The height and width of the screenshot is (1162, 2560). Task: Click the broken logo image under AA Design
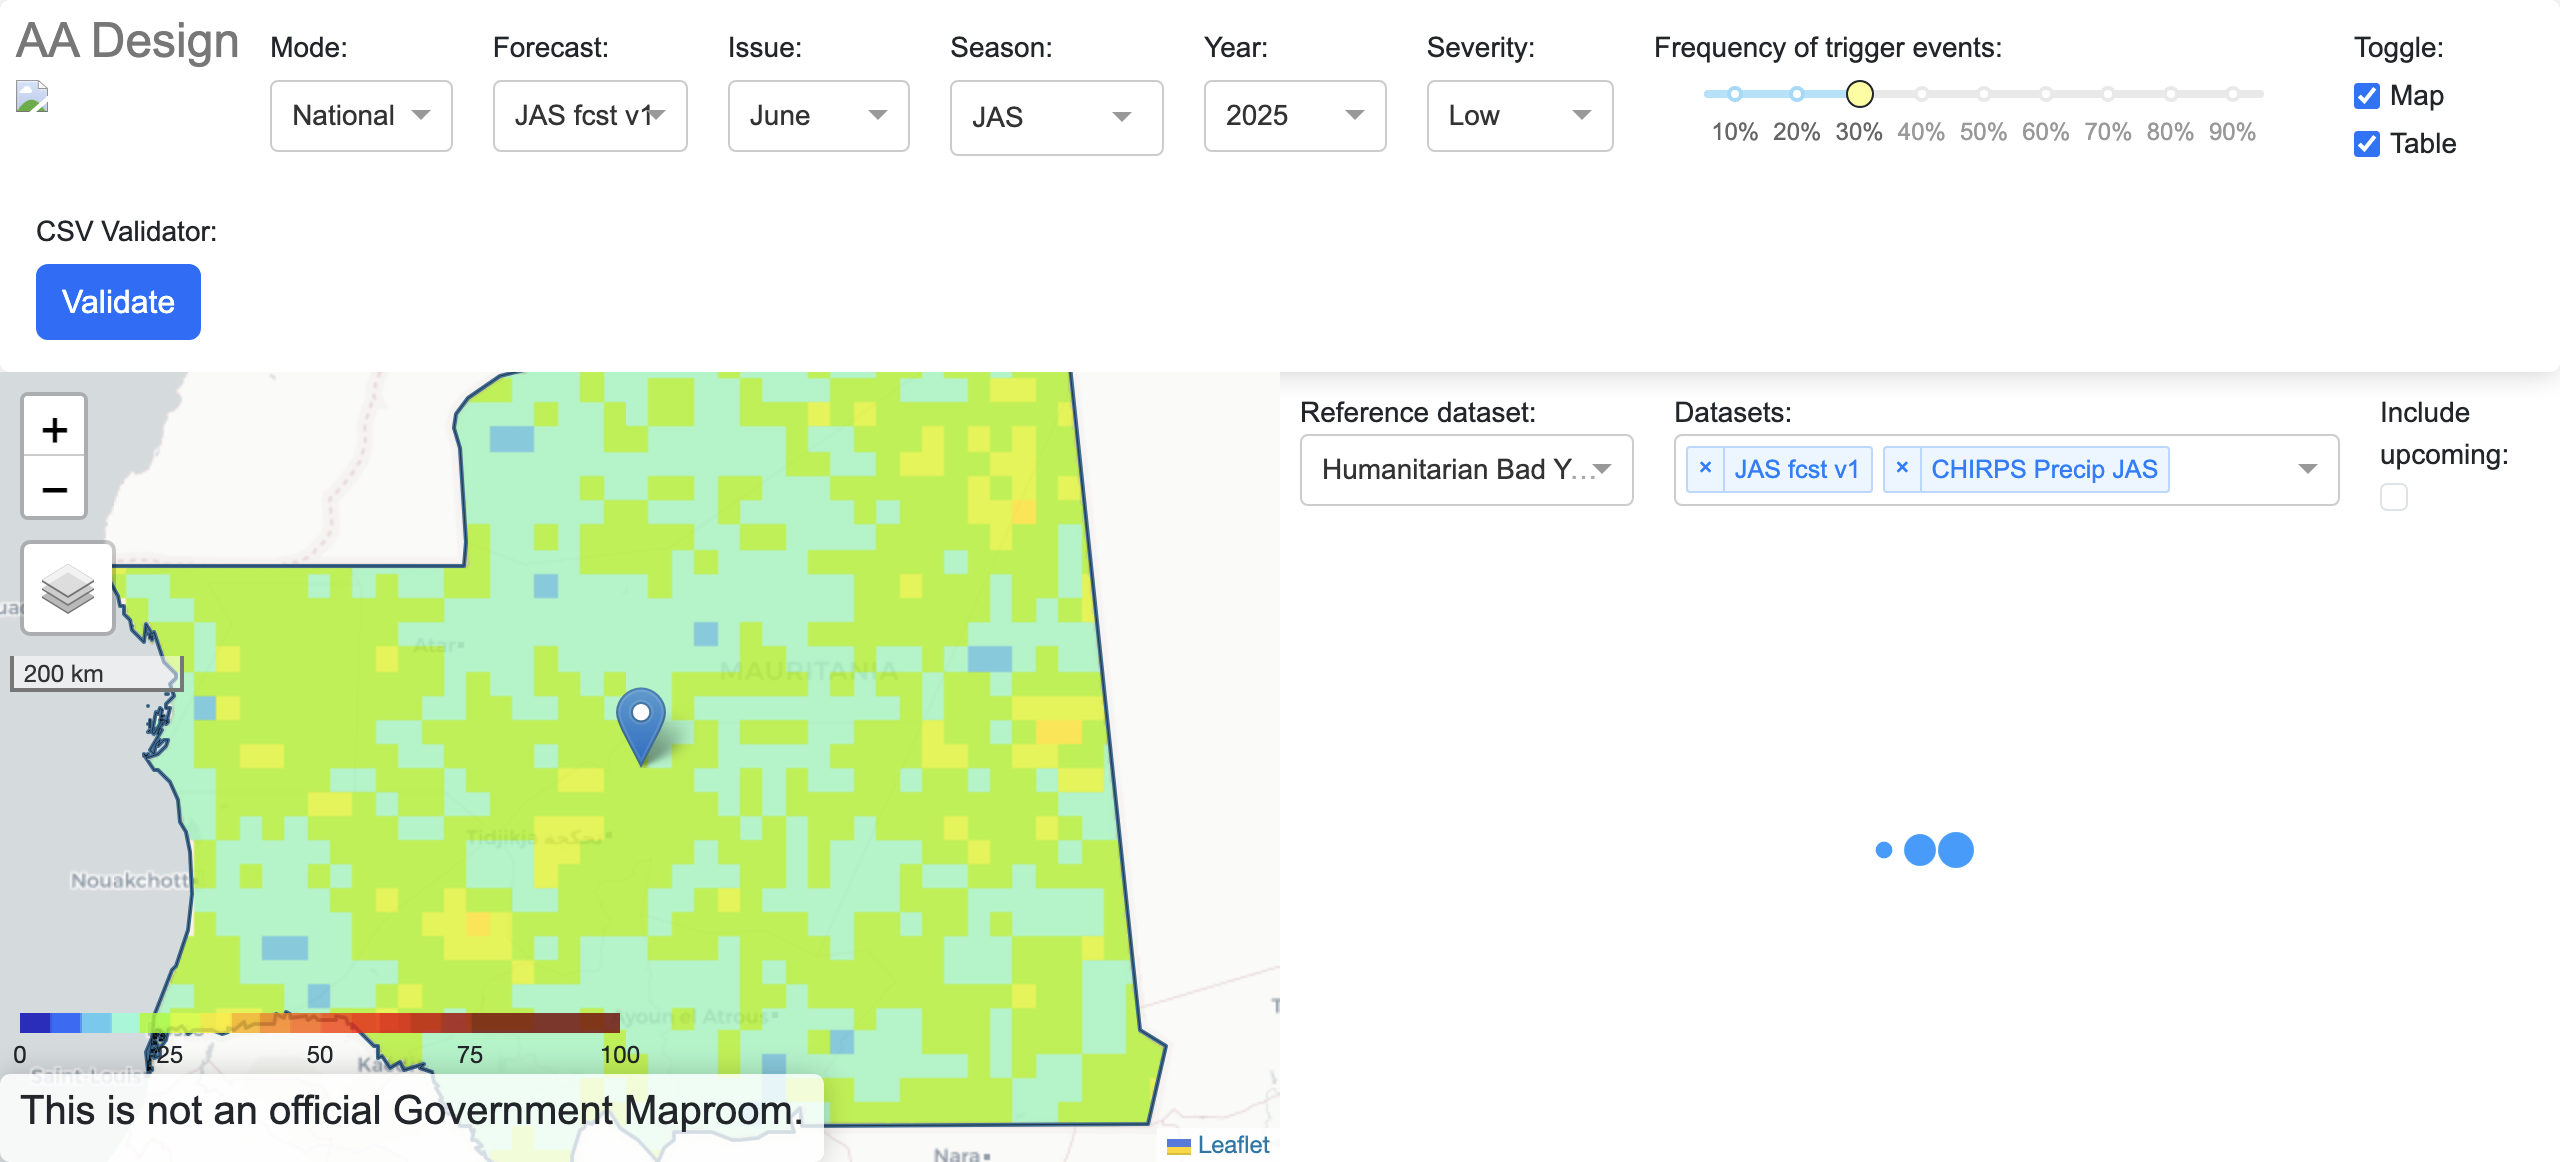point(32,97)
